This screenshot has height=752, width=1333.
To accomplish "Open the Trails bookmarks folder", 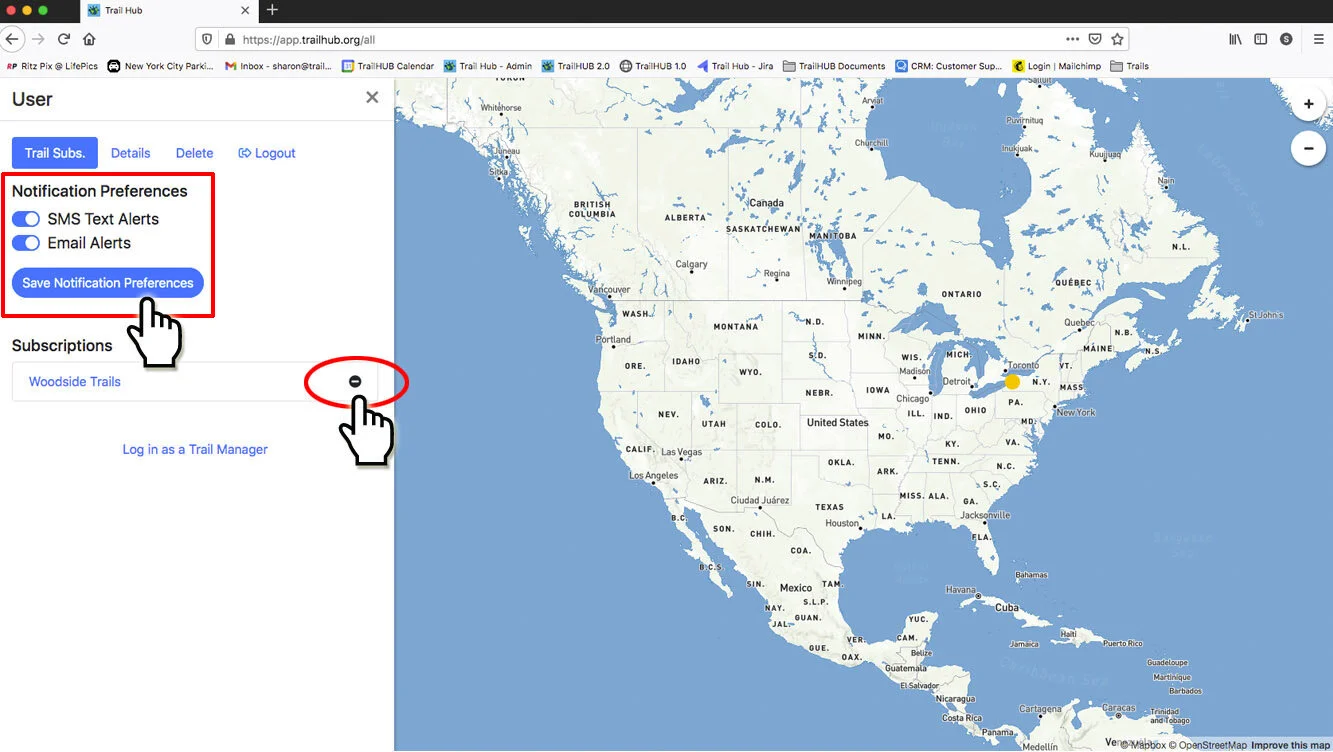I will [1129, 66].
